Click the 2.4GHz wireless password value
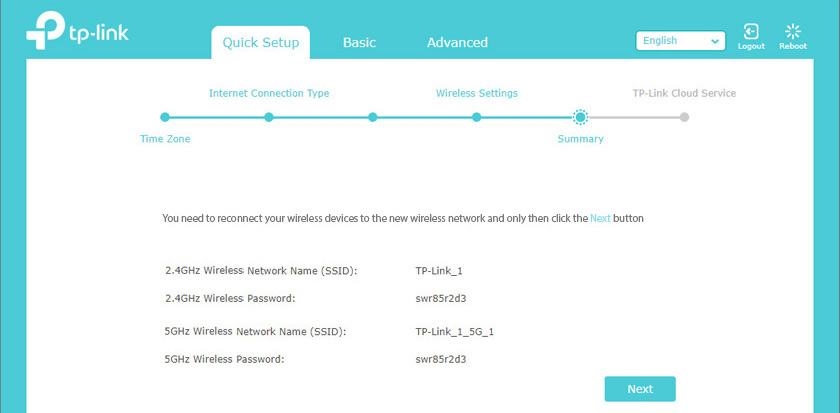The height and width of the screenshot is (413, 840). click(x=441, y=298)
